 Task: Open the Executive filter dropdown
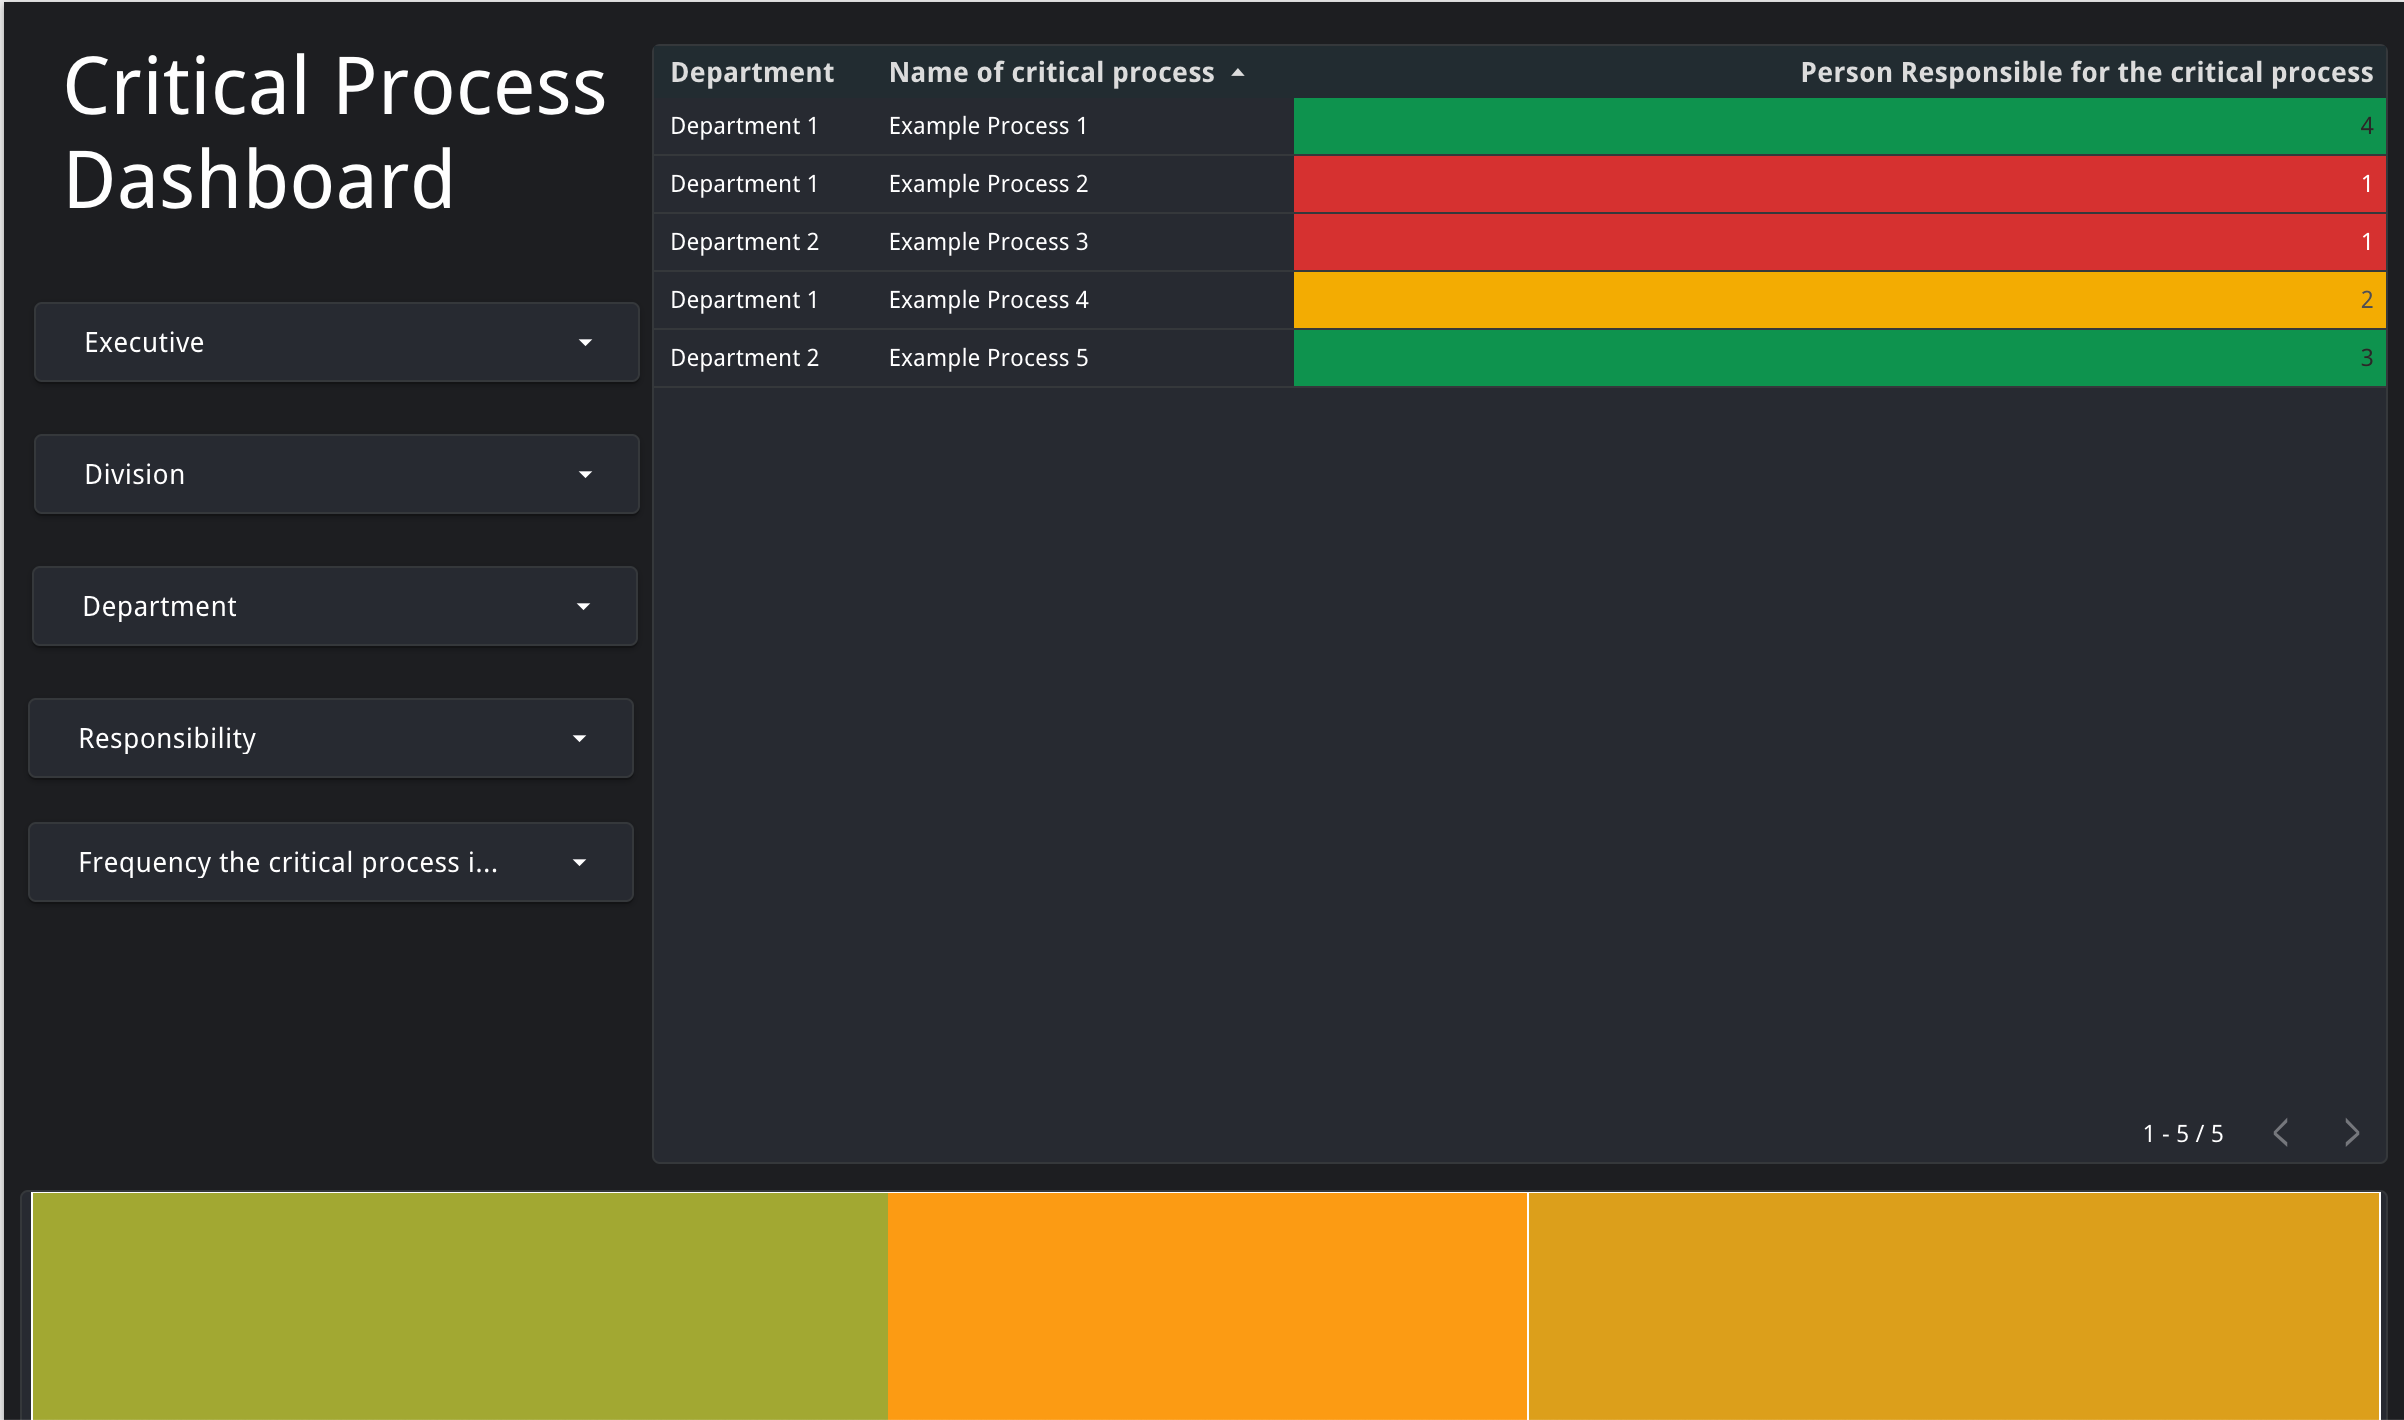(336, 342)
